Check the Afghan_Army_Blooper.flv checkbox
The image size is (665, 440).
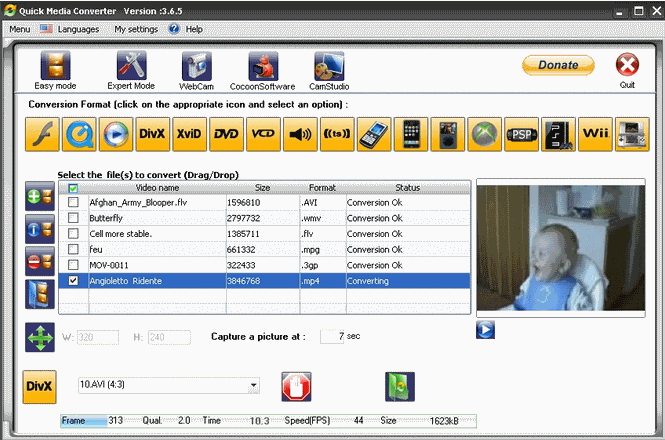click(73, 202)
